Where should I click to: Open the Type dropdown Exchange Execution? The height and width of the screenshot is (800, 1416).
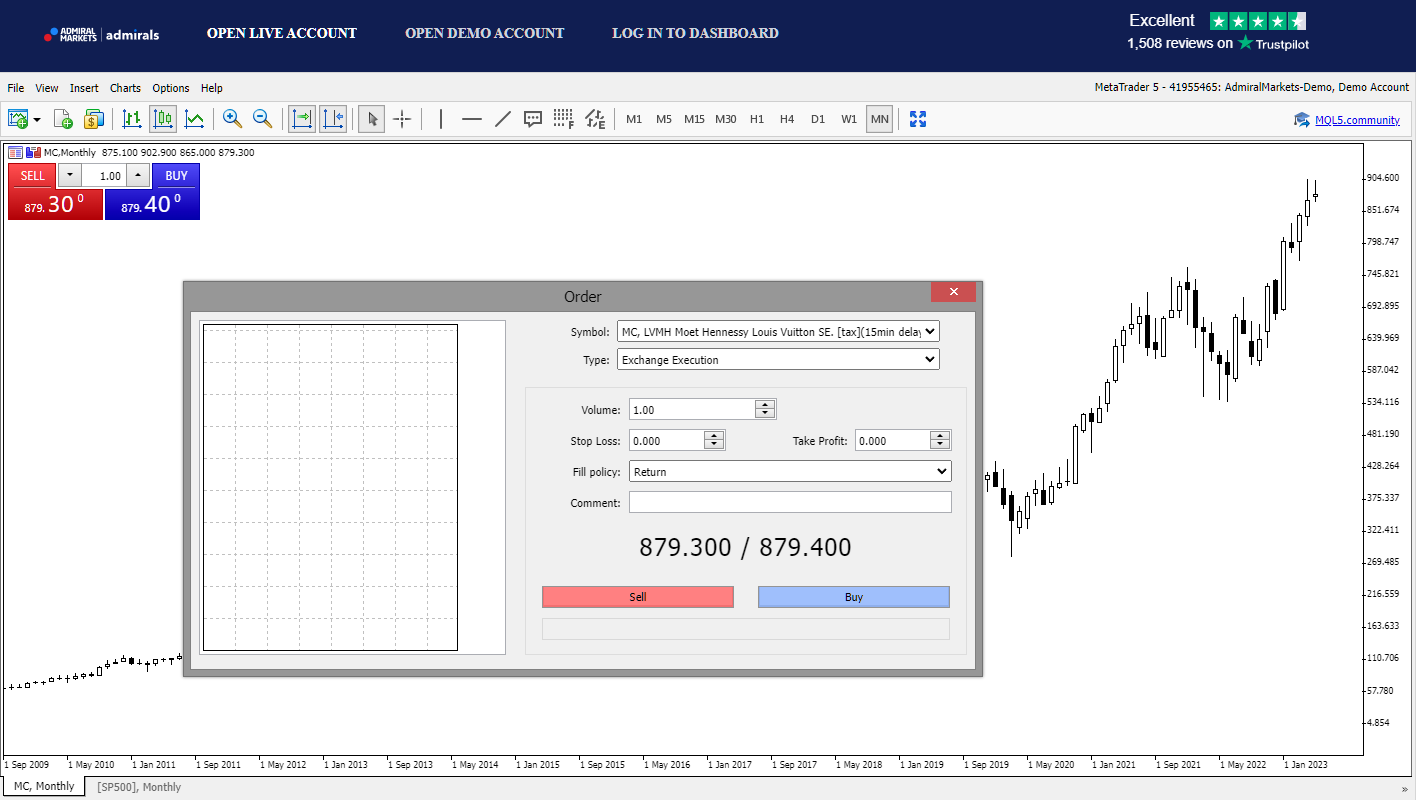click(x=779, y=359)
